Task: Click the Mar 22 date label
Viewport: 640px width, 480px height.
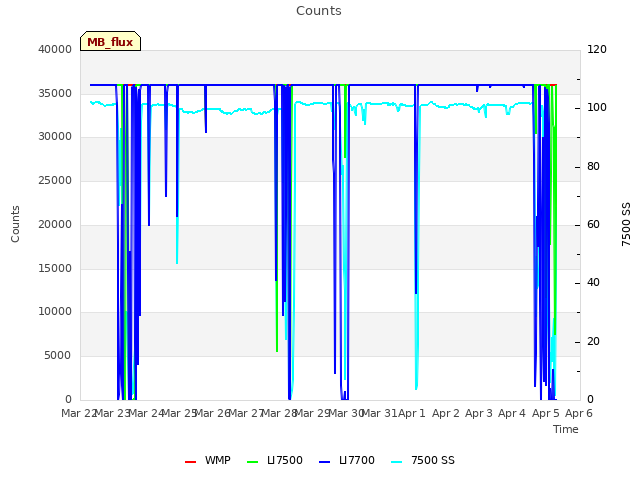Action: tap(79, 413)
